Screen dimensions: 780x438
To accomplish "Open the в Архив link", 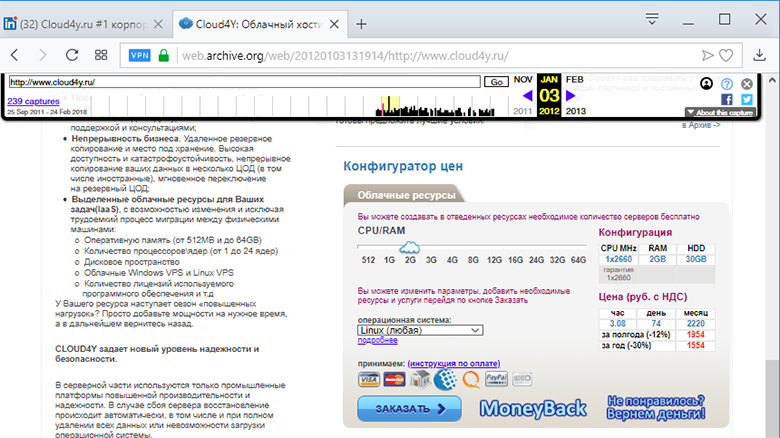I will [x=701, y=125].
